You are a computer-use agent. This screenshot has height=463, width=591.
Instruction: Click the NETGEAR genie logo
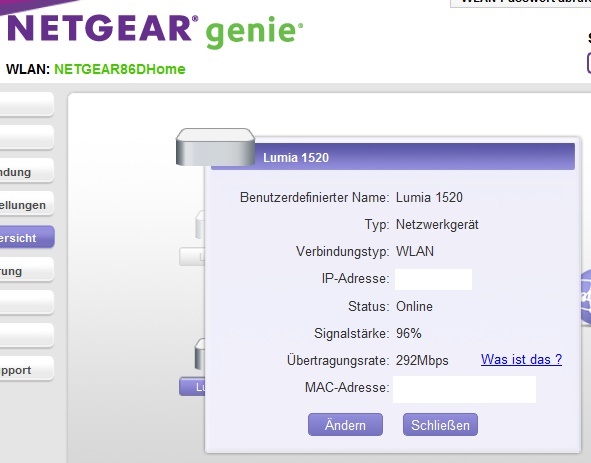click(155, 31)
